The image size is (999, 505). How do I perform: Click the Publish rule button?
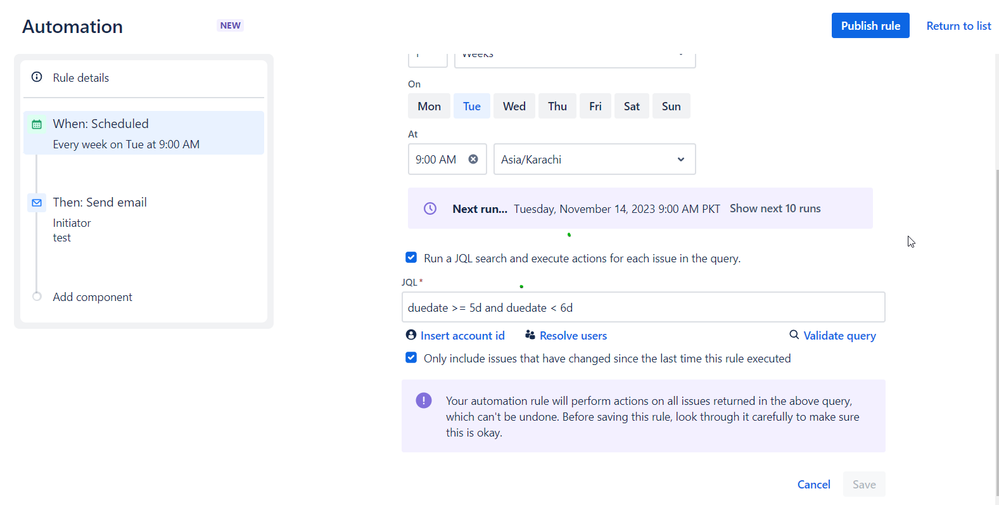[870, 25]
